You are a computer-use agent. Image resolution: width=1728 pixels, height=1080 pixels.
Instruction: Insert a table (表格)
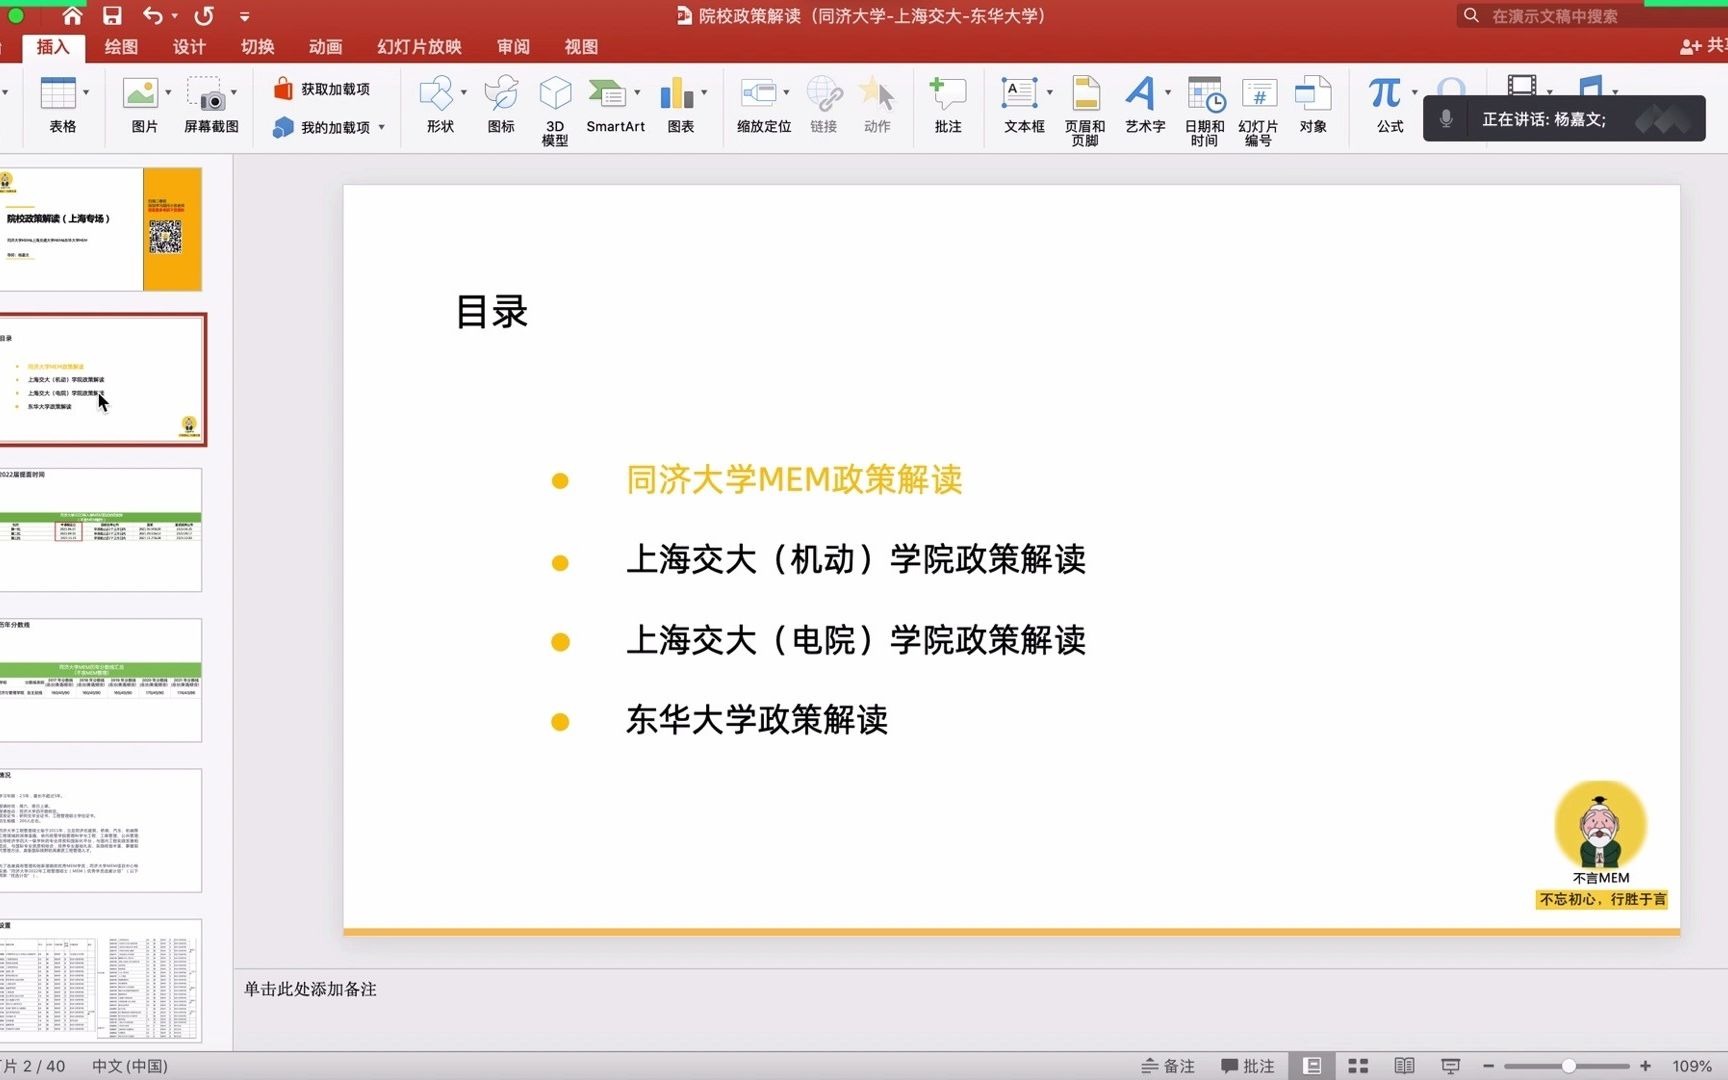tap(62, 105)
